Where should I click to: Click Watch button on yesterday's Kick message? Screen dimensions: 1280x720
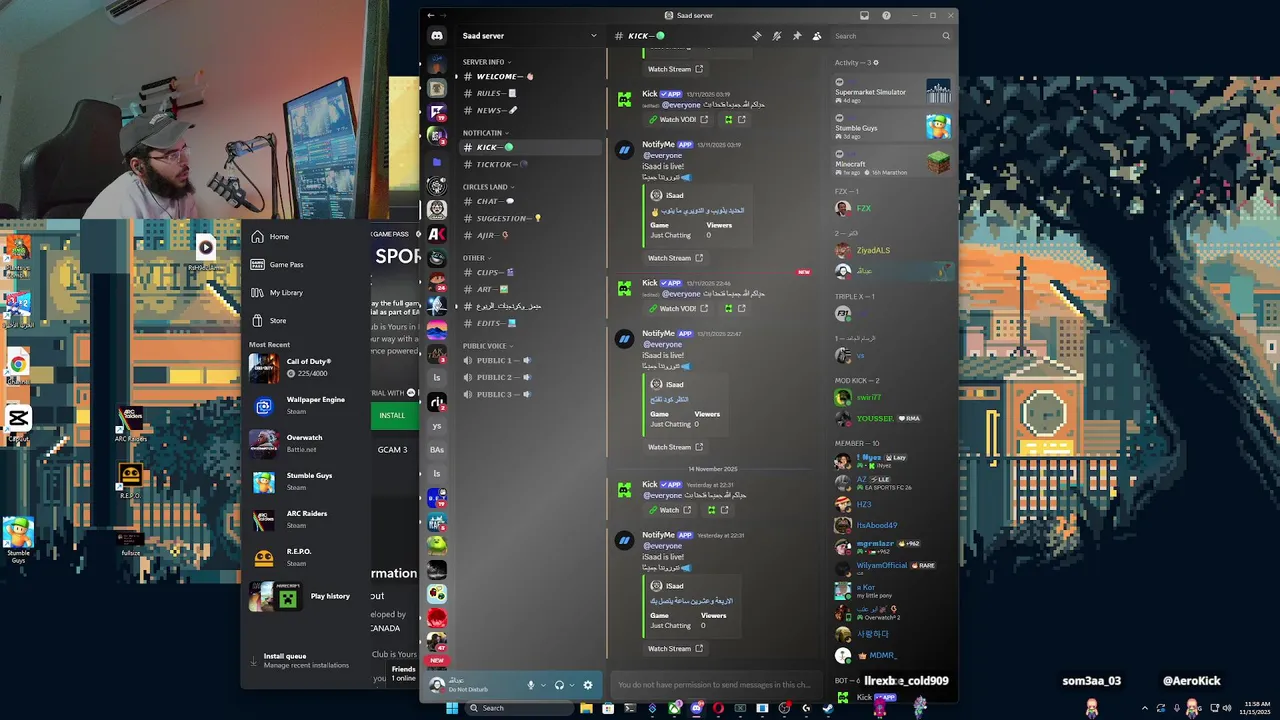(669, 510)
